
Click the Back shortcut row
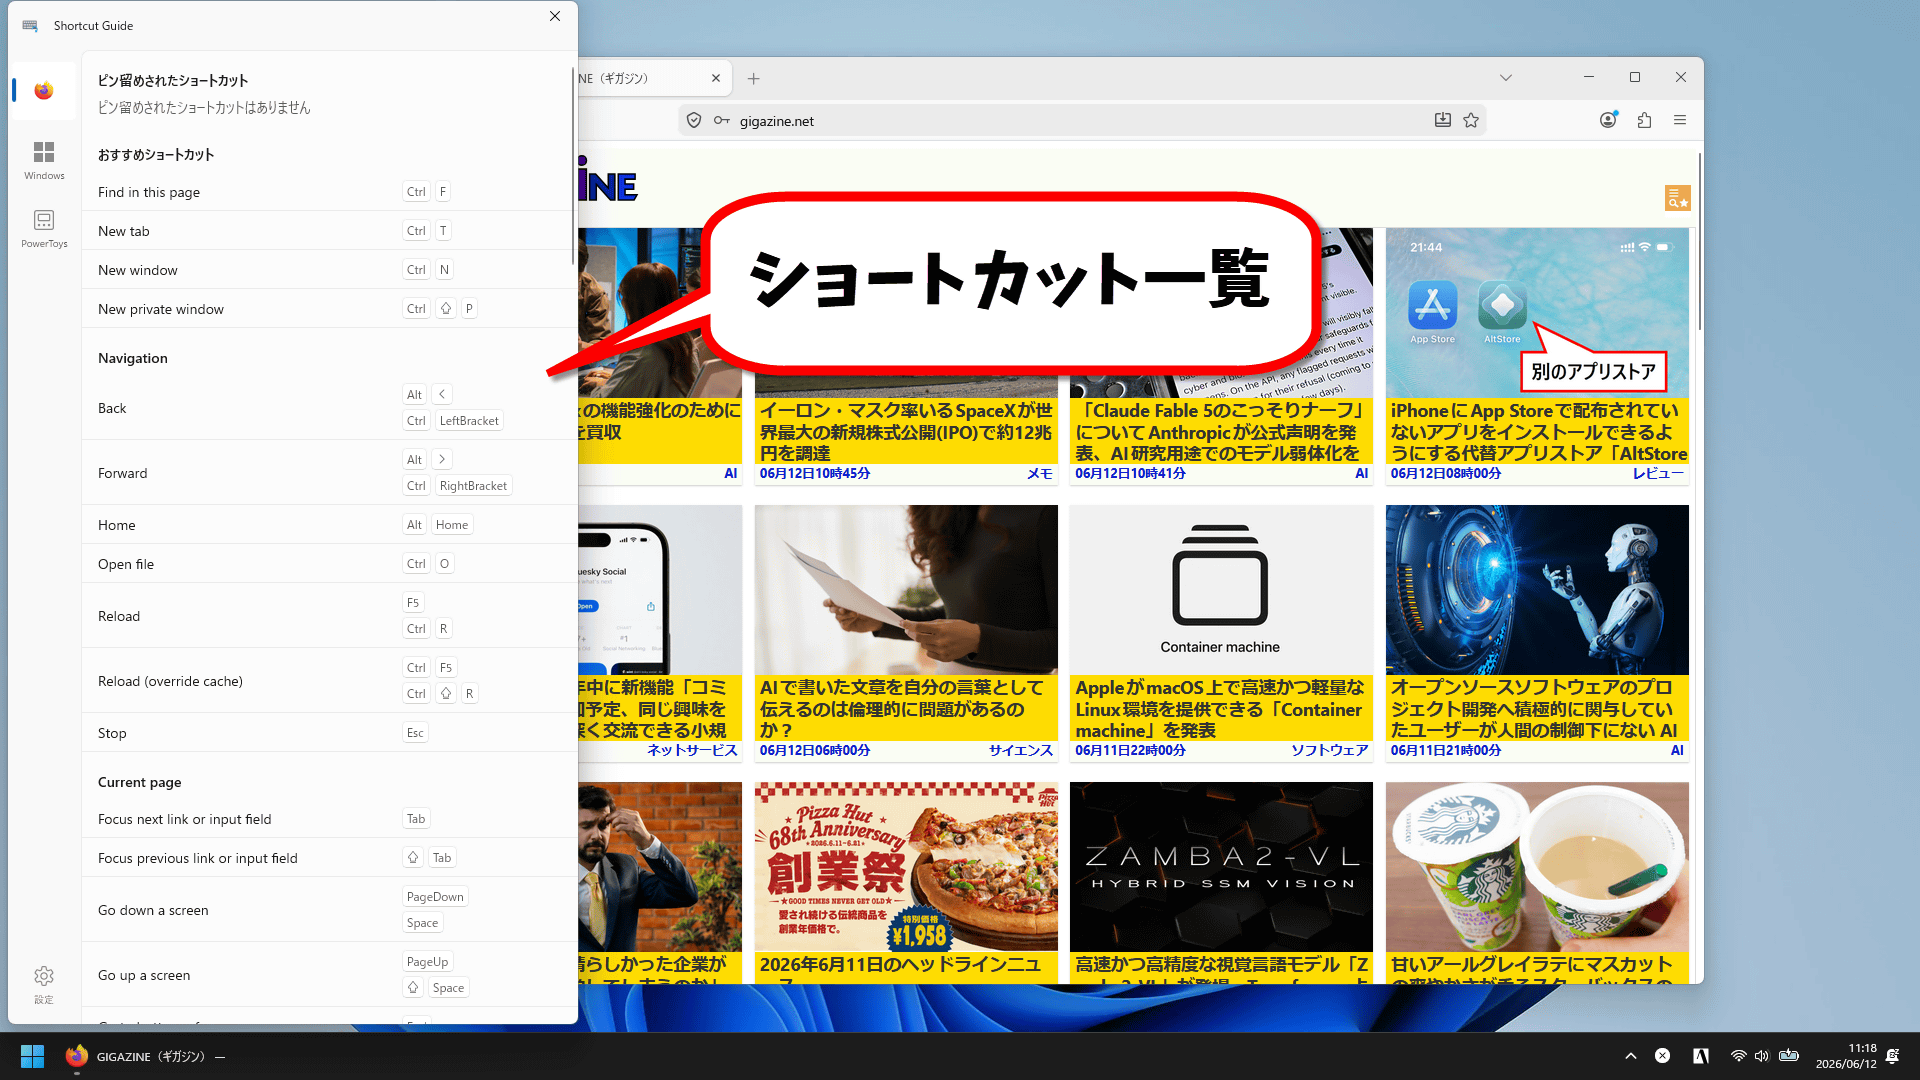click(328, 408)
